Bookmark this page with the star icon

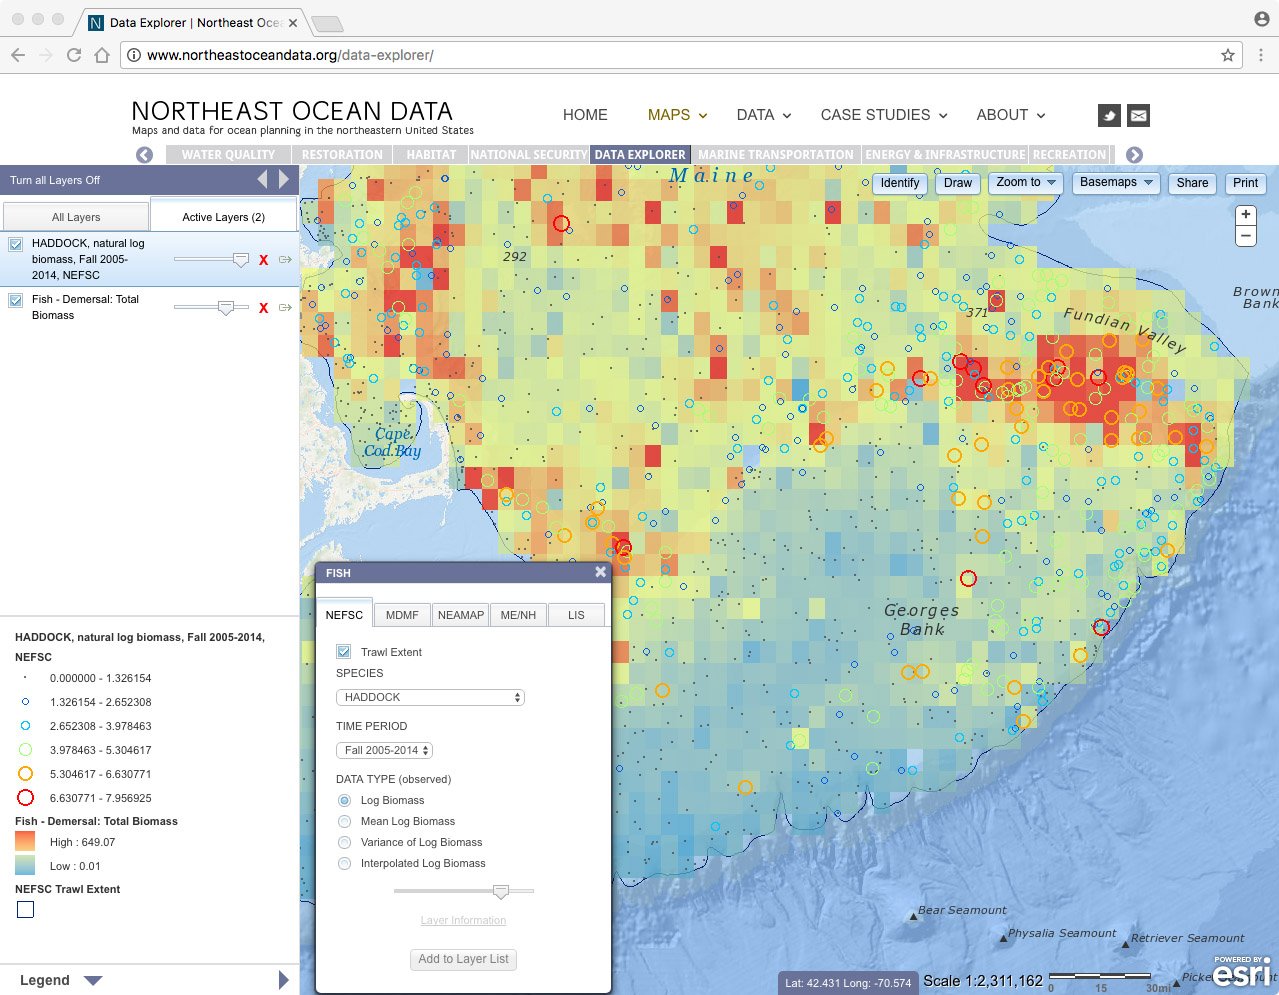pyautogui.click(x=1228, y=55)
